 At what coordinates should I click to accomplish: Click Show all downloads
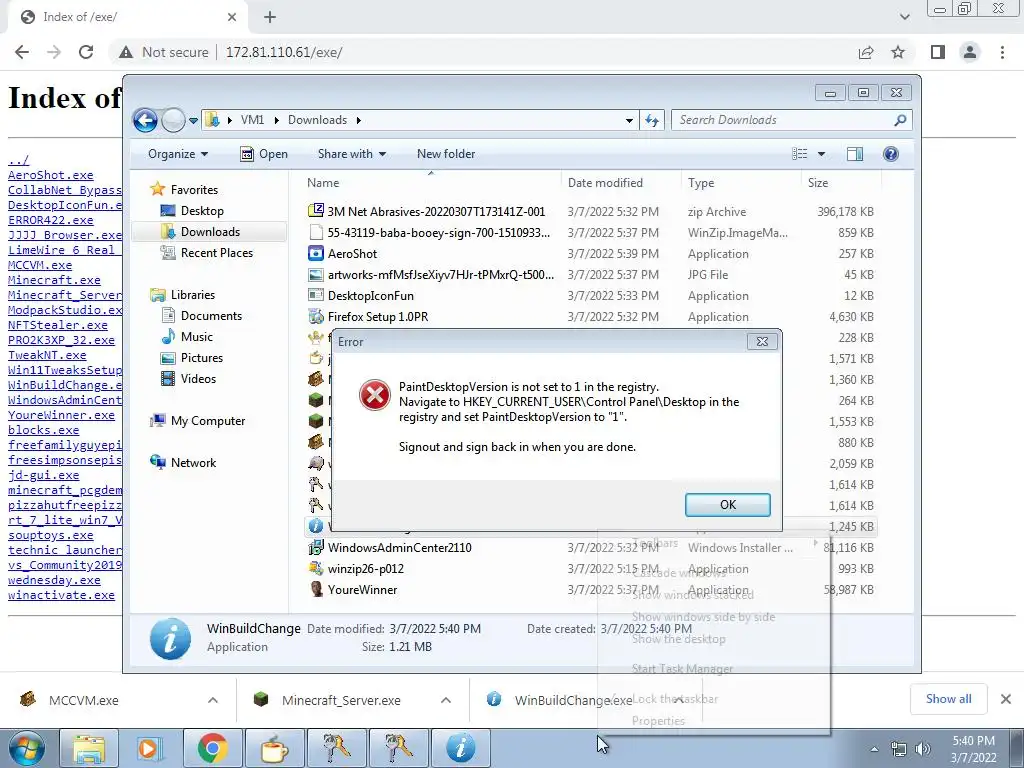click(x=948, y=699)
